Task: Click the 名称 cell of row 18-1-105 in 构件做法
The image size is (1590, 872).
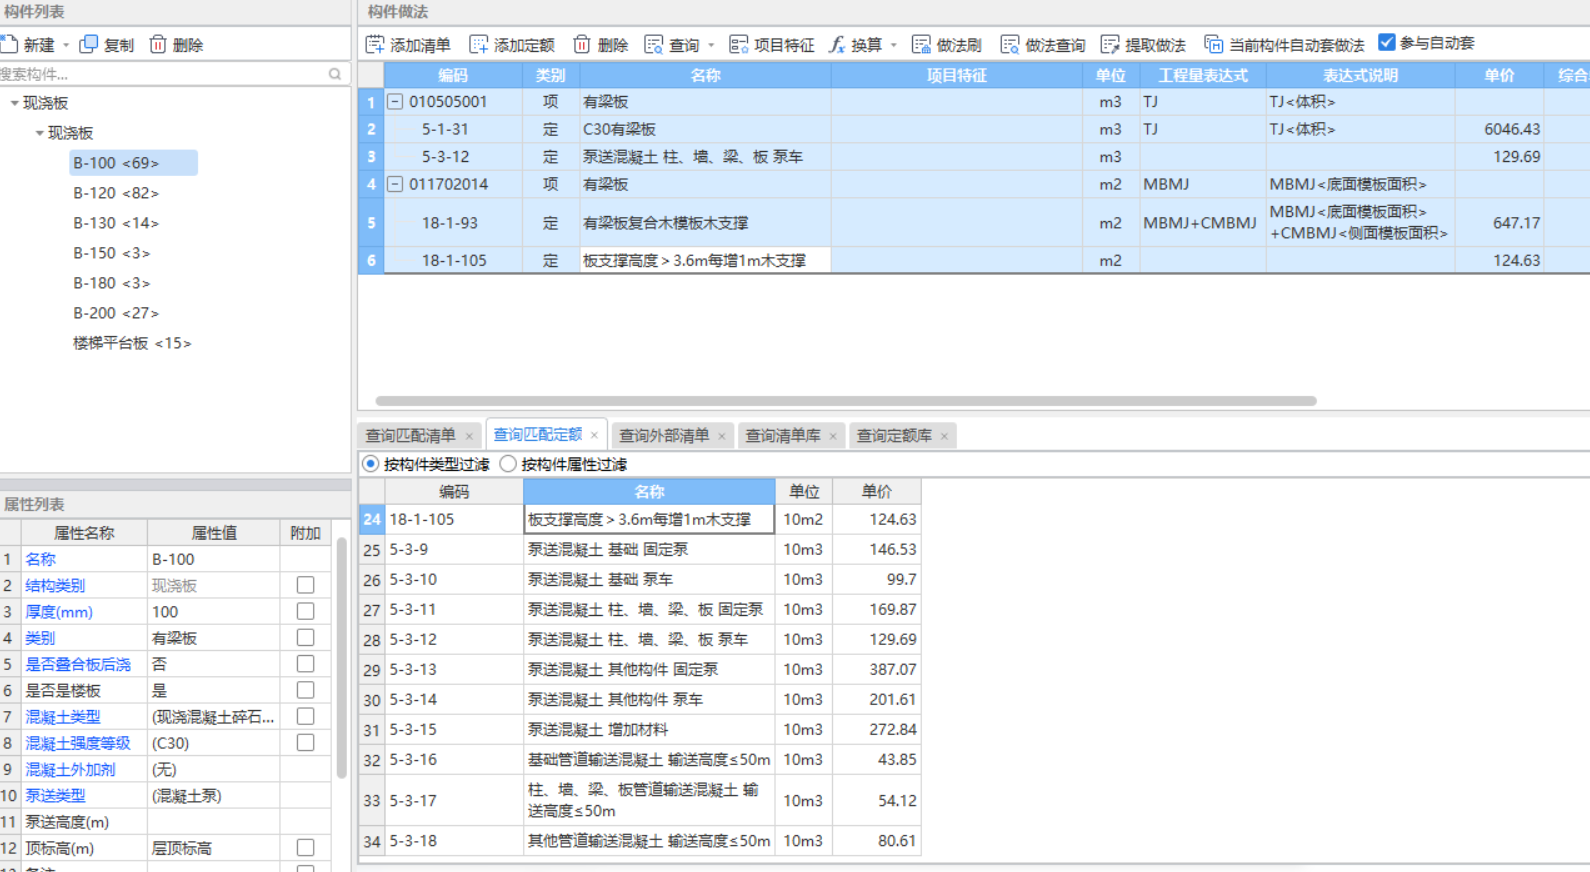Action: (x=705, y=260)
